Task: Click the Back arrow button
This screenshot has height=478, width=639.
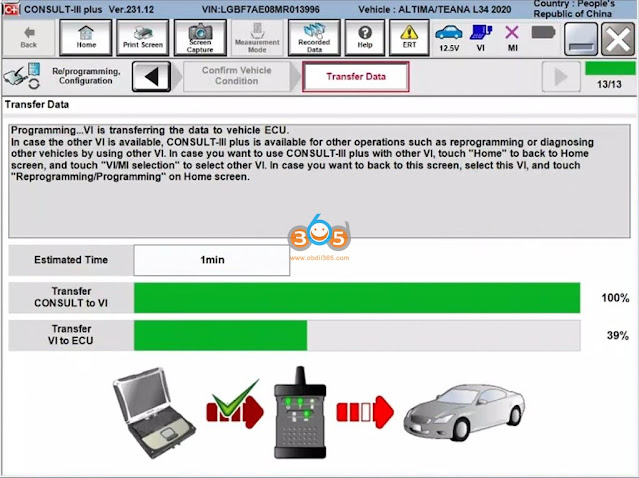Action: pyautogui.click(x=29, y=37)
